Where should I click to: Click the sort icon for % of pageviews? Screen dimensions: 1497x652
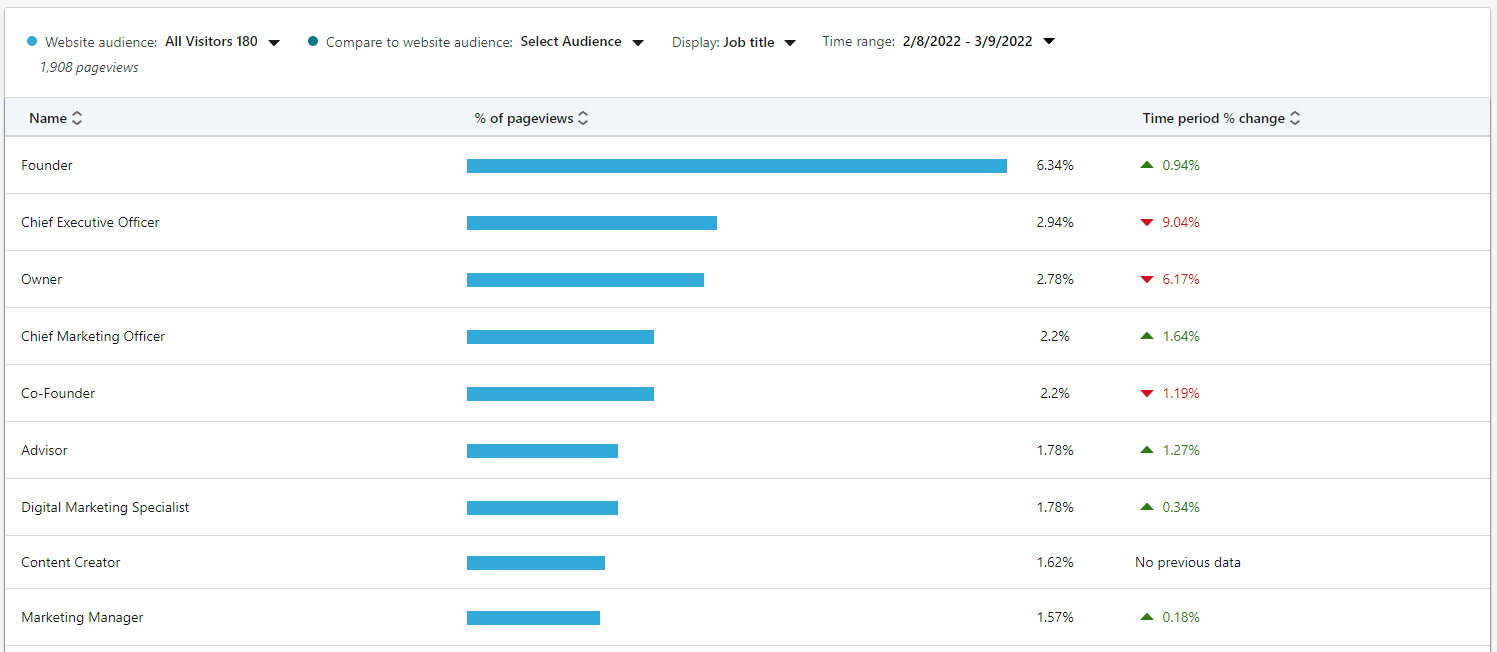(x=584, y=118)
